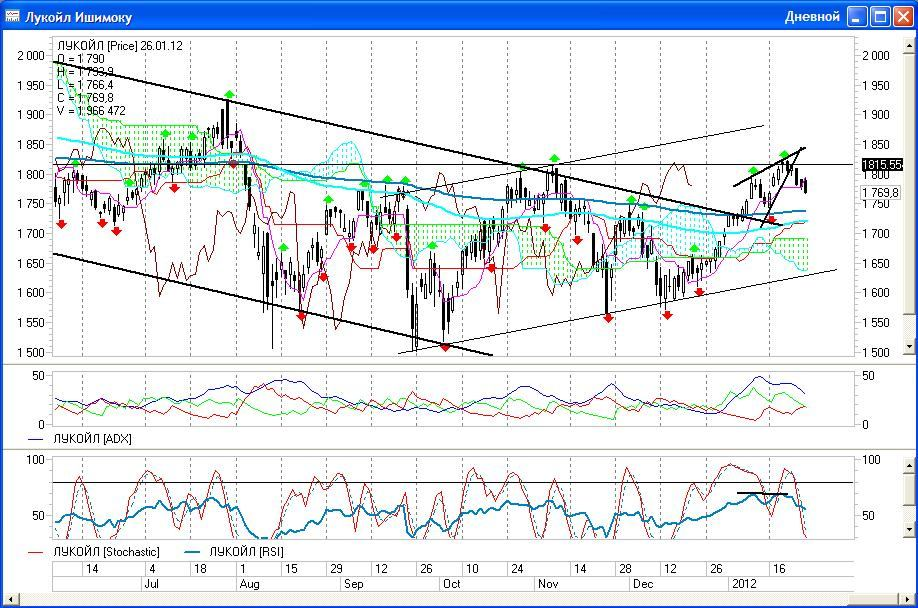Click the 'Oct' month label on date axis
Screen dimensions: 918x608
pos(451,584)
